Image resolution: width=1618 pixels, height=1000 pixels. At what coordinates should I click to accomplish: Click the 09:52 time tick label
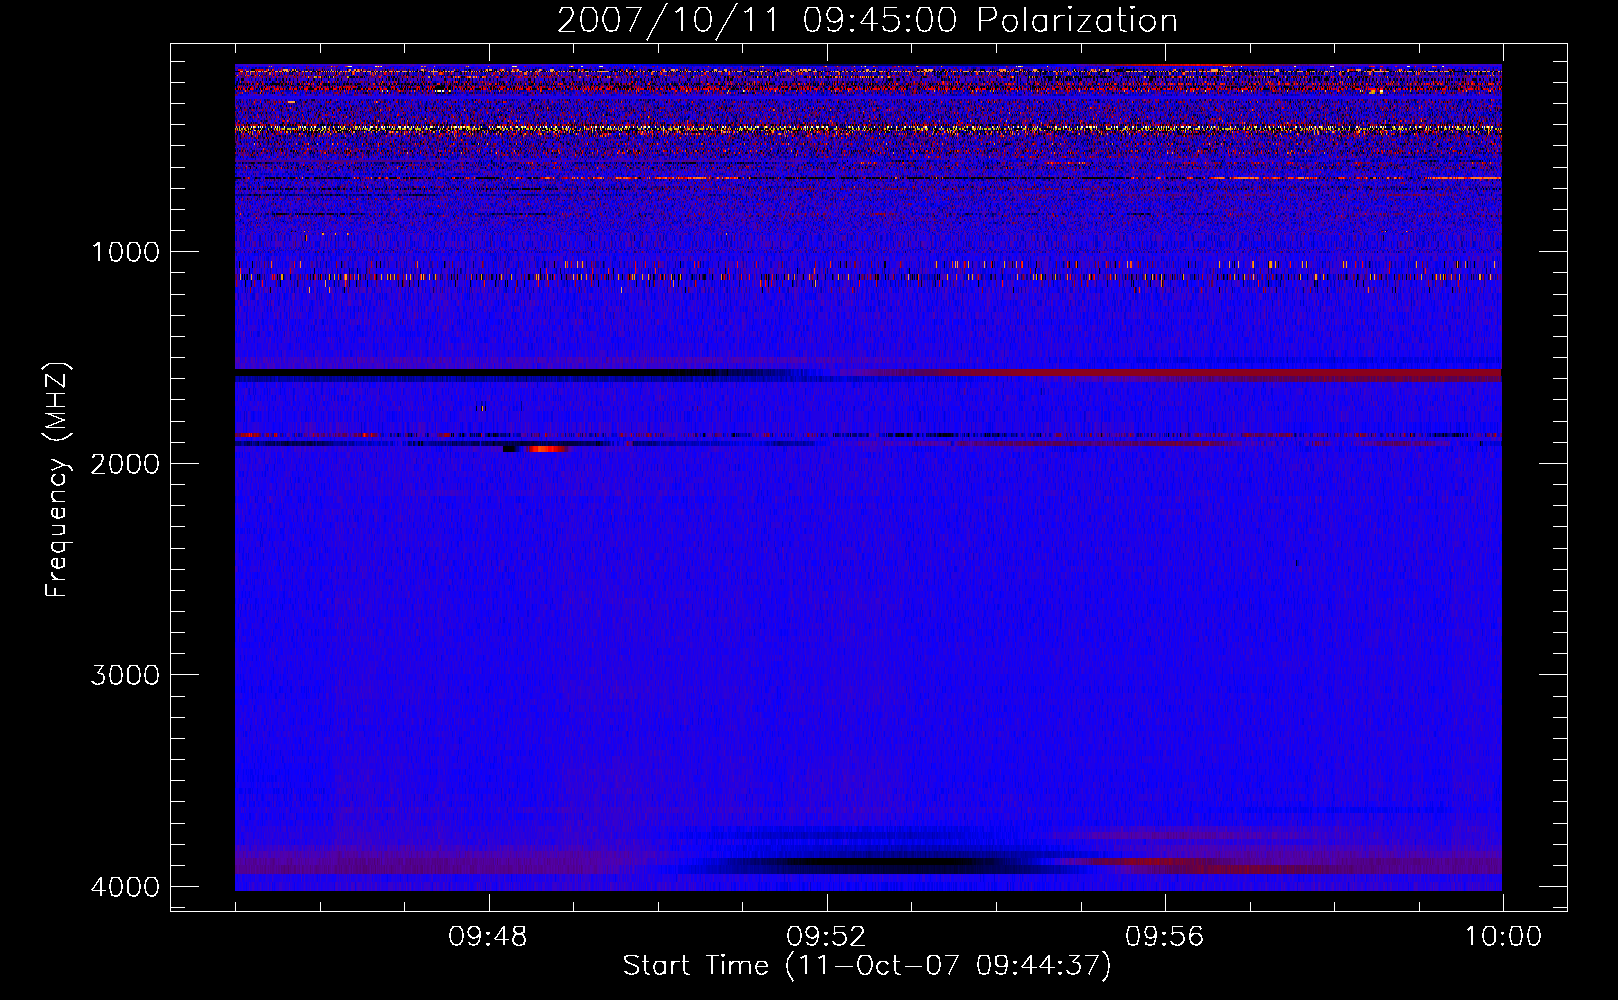pos(826,937)
